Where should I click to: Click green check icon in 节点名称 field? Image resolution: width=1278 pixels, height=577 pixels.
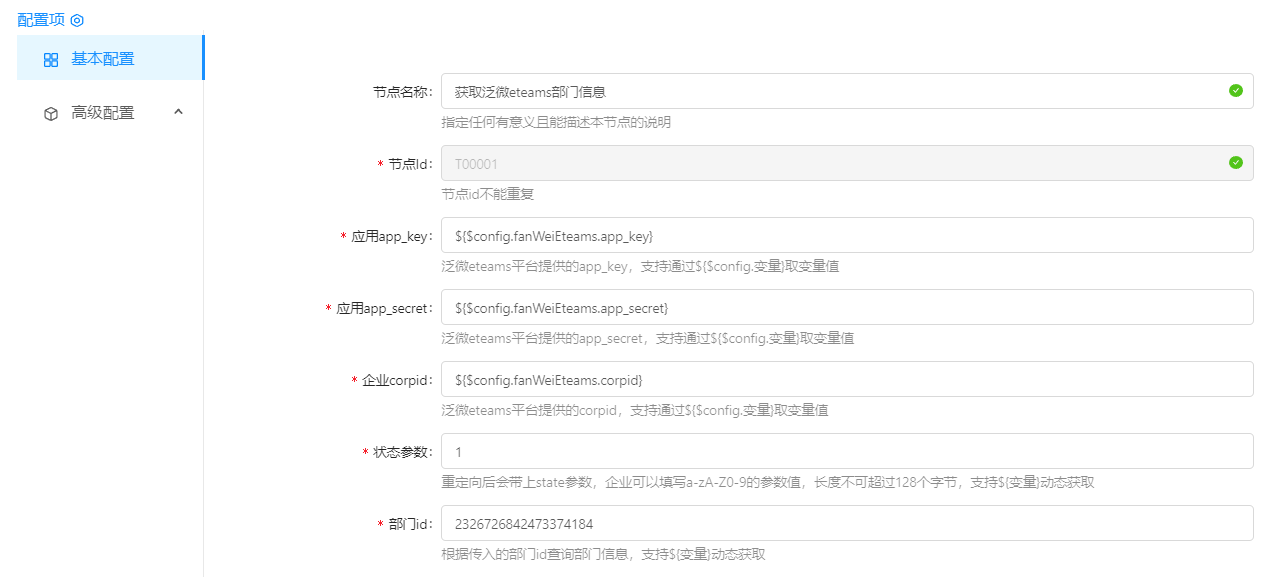pyautogui.click(x=1235, y=91)
